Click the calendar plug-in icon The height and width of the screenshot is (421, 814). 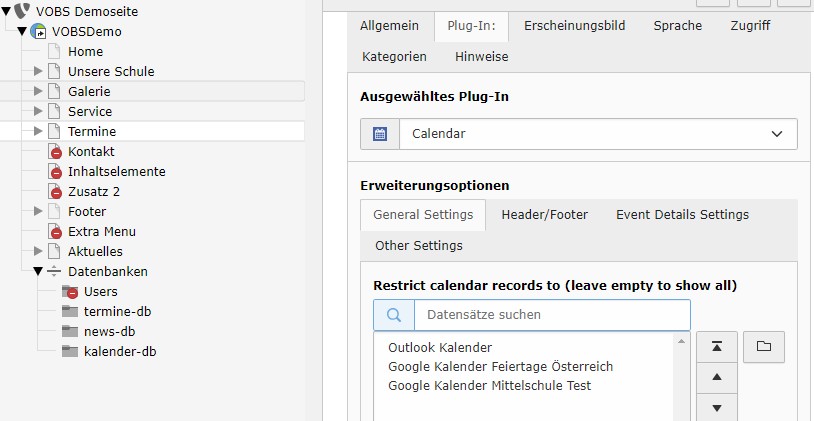click(380, 134)
